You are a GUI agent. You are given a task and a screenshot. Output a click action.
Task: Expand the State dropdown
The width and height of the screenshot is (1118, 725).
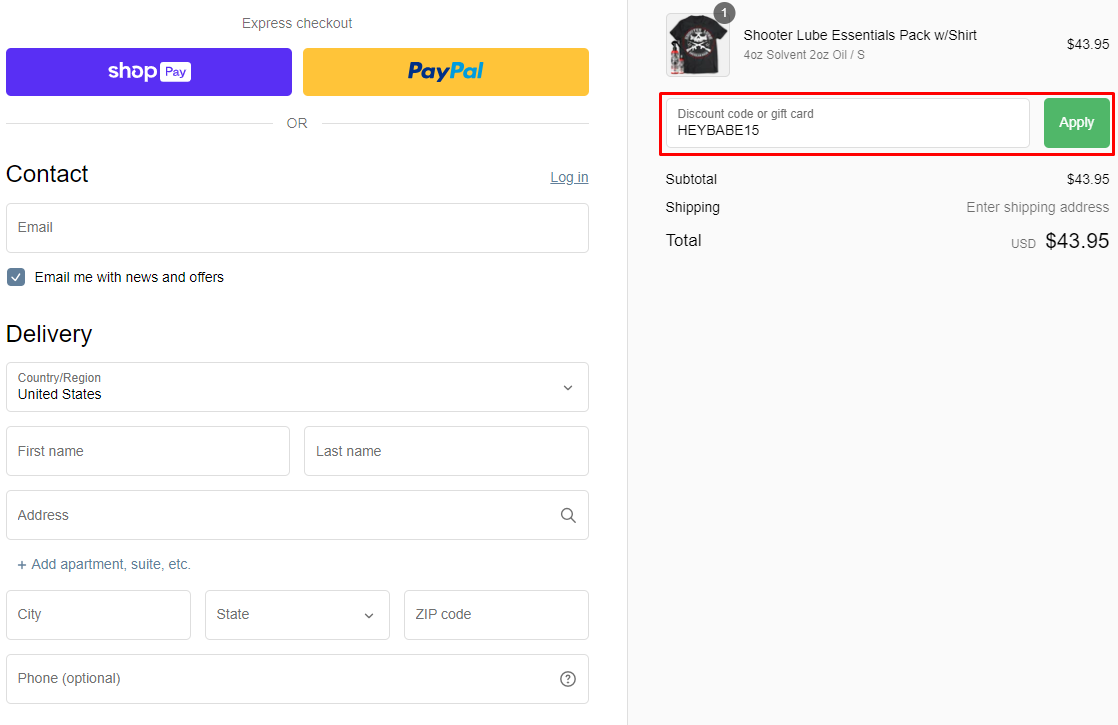297,615
